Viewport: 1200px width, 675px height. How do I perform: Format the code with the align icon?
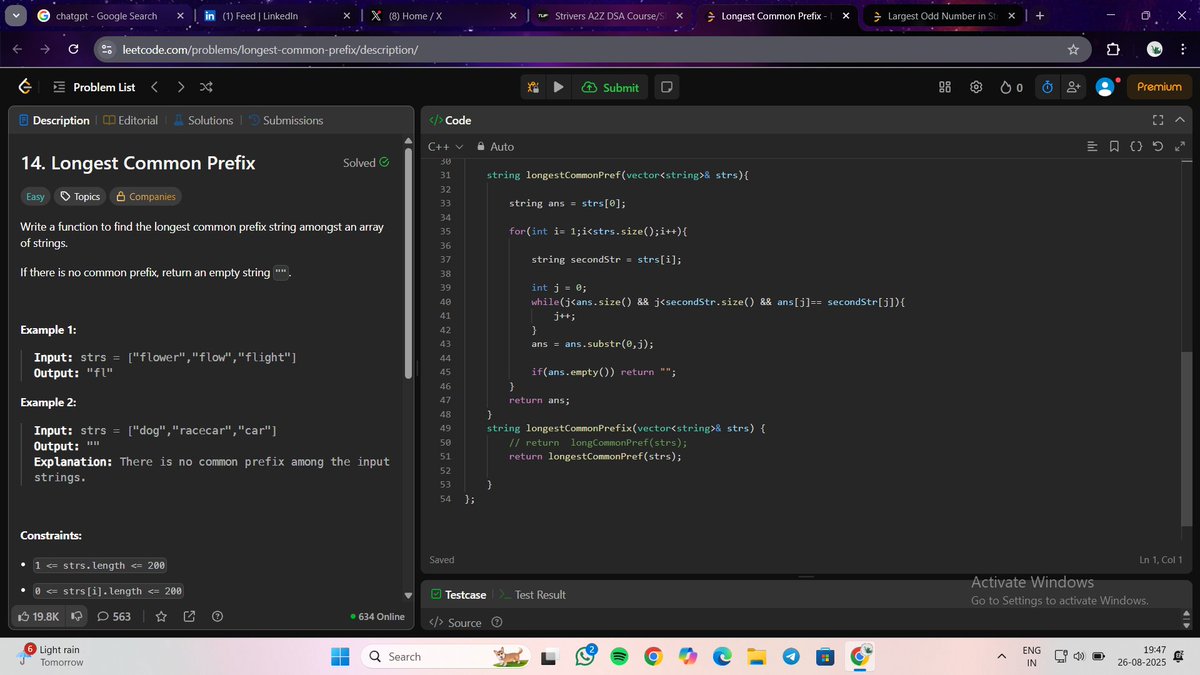(x=1092, y=147)
